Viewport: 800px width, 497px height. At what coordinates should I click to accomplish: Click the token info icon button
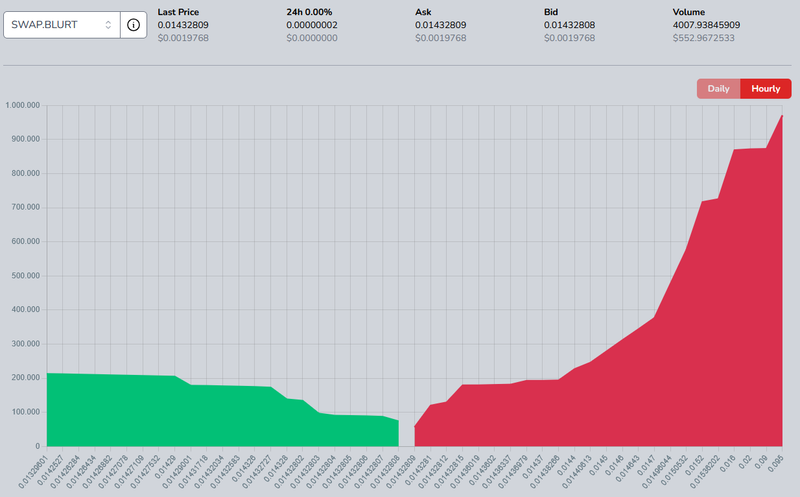[x=132, y=25]
